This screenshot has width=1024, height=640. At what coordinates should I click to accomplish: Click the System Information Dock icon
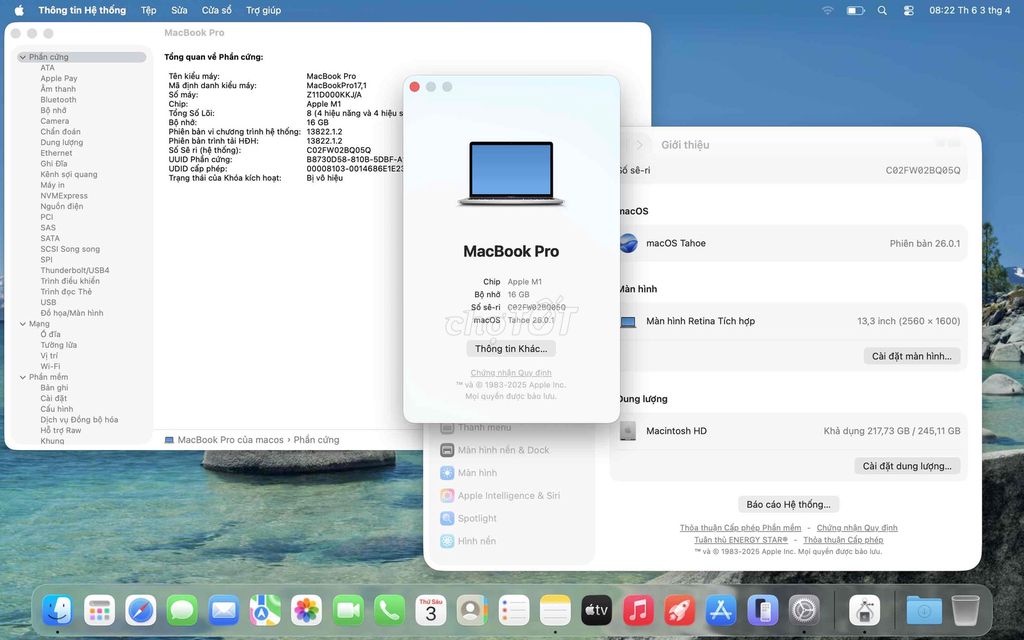[x=865, y=611]
